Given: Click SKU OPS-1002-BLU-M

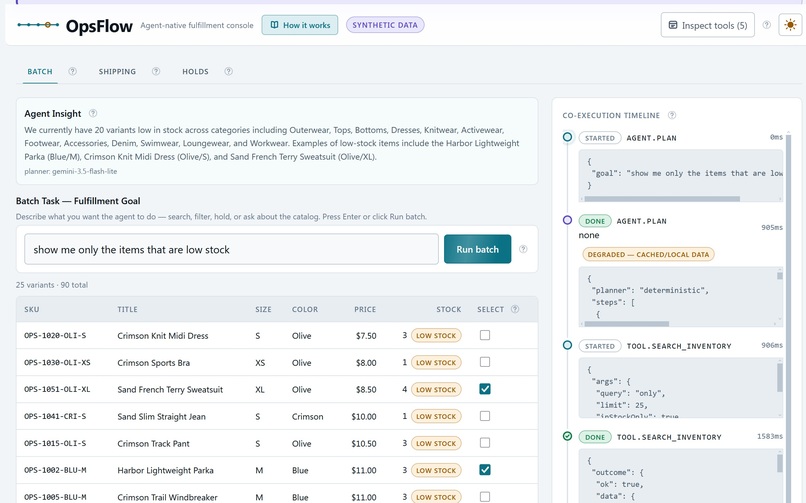Looking at the screenshot, I should tap(55, 470).
